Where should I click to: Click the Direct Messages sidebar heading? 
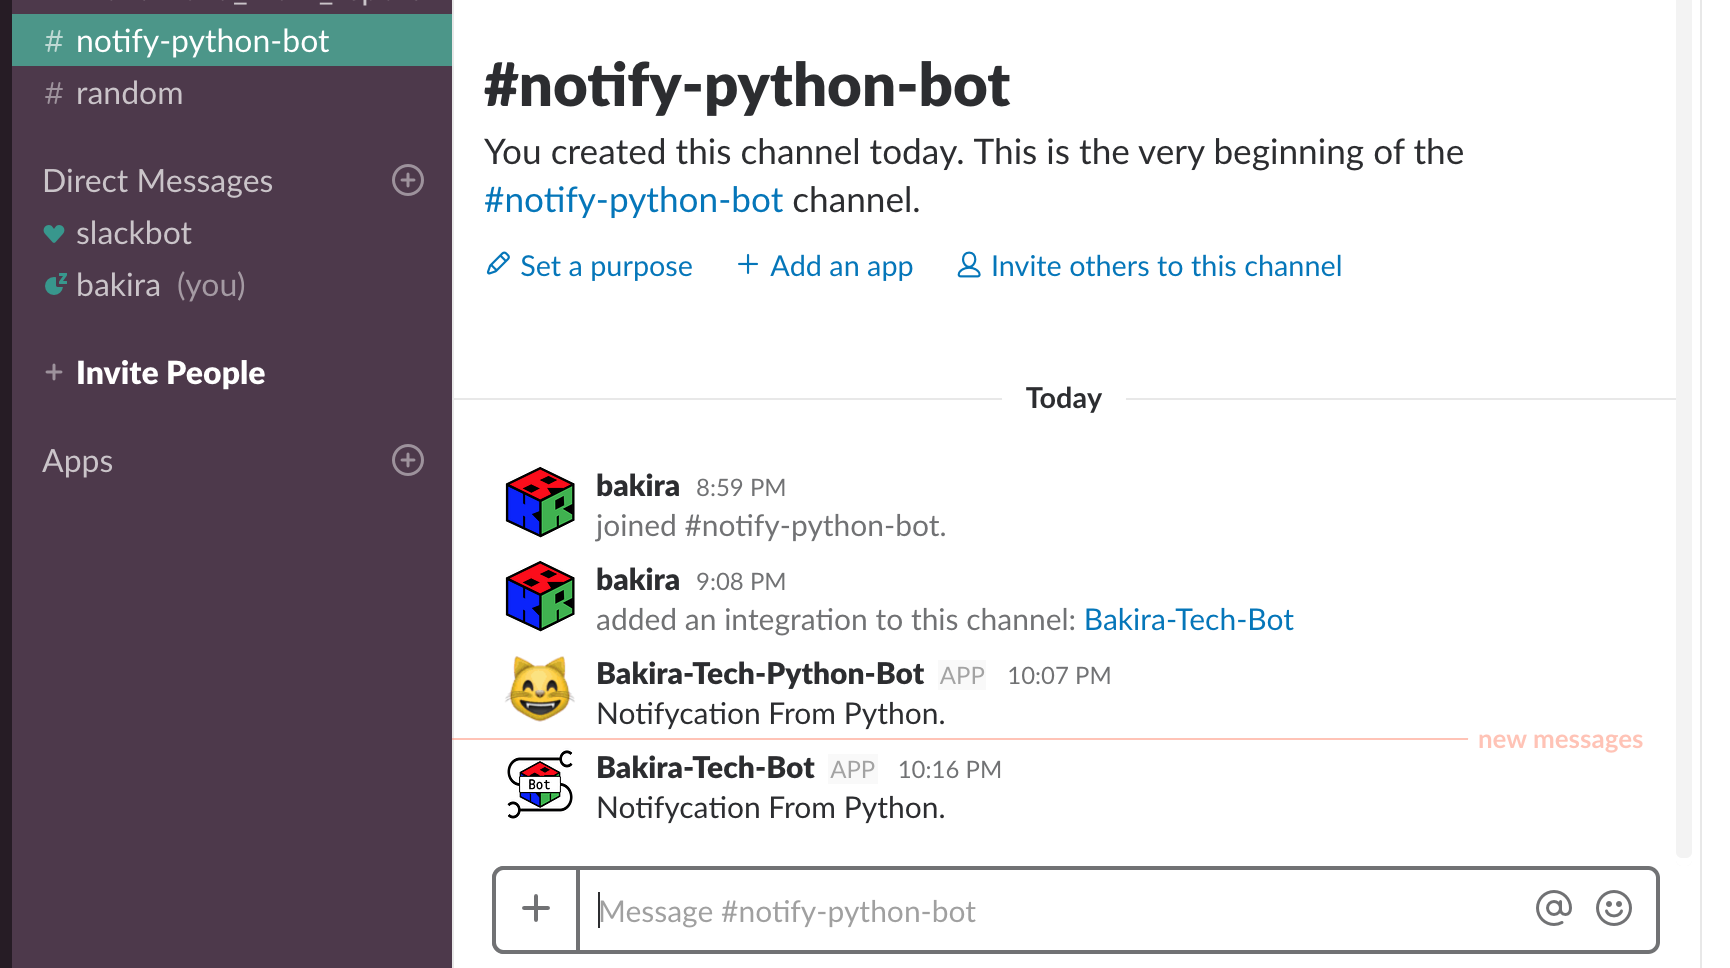[158, 181]
